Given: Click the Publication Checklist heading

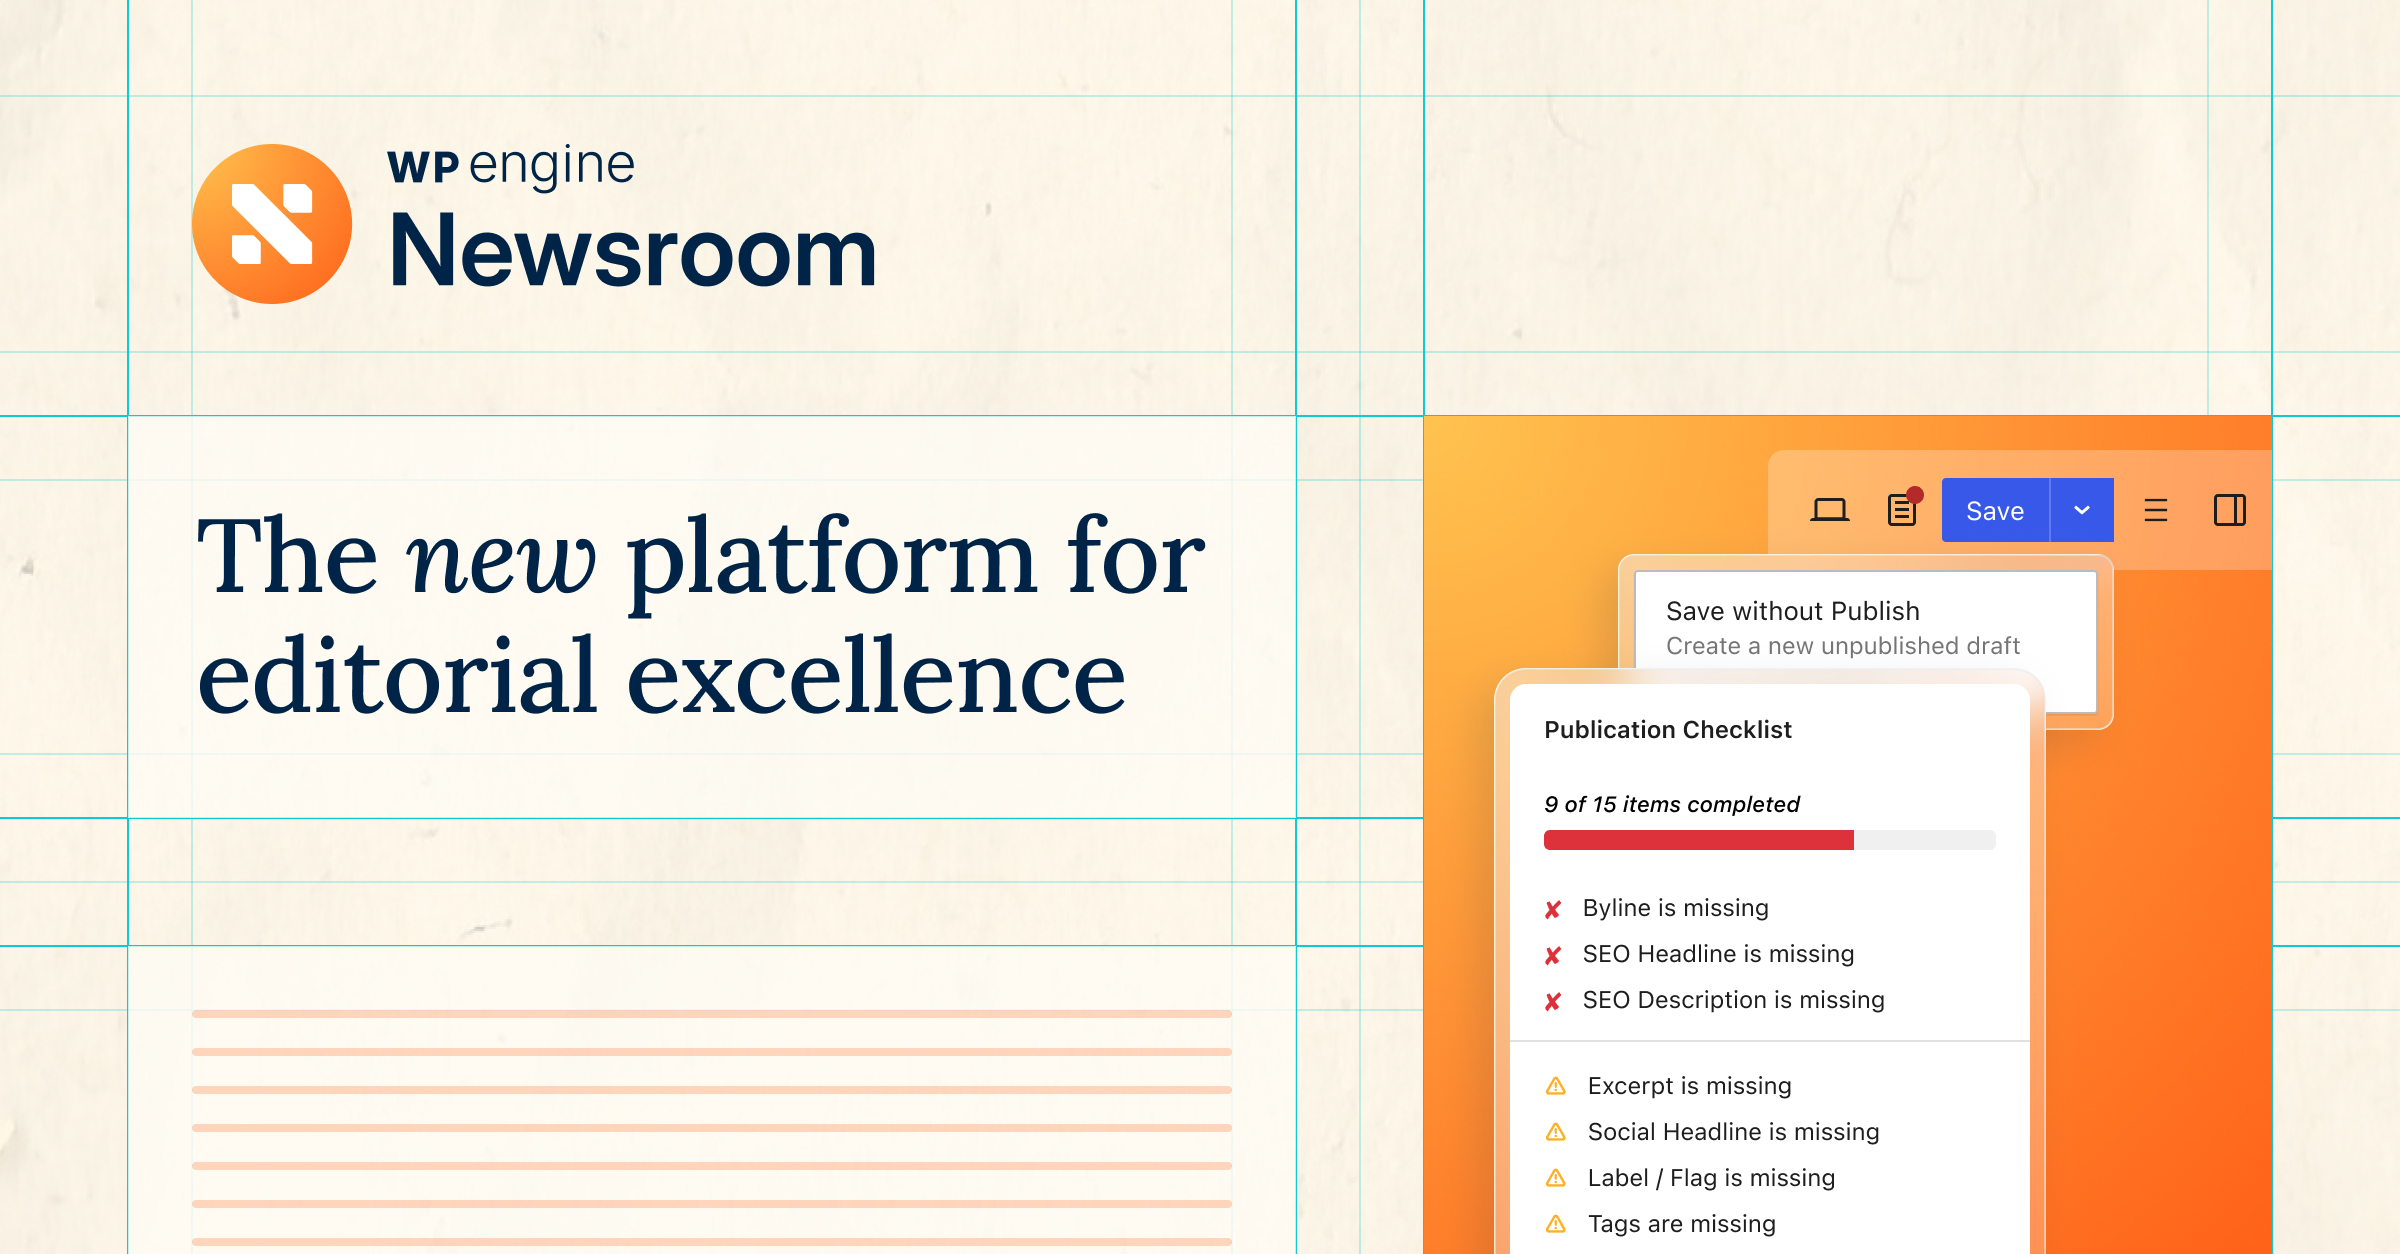Looking at the screenshot, I should pos(1667,730).
